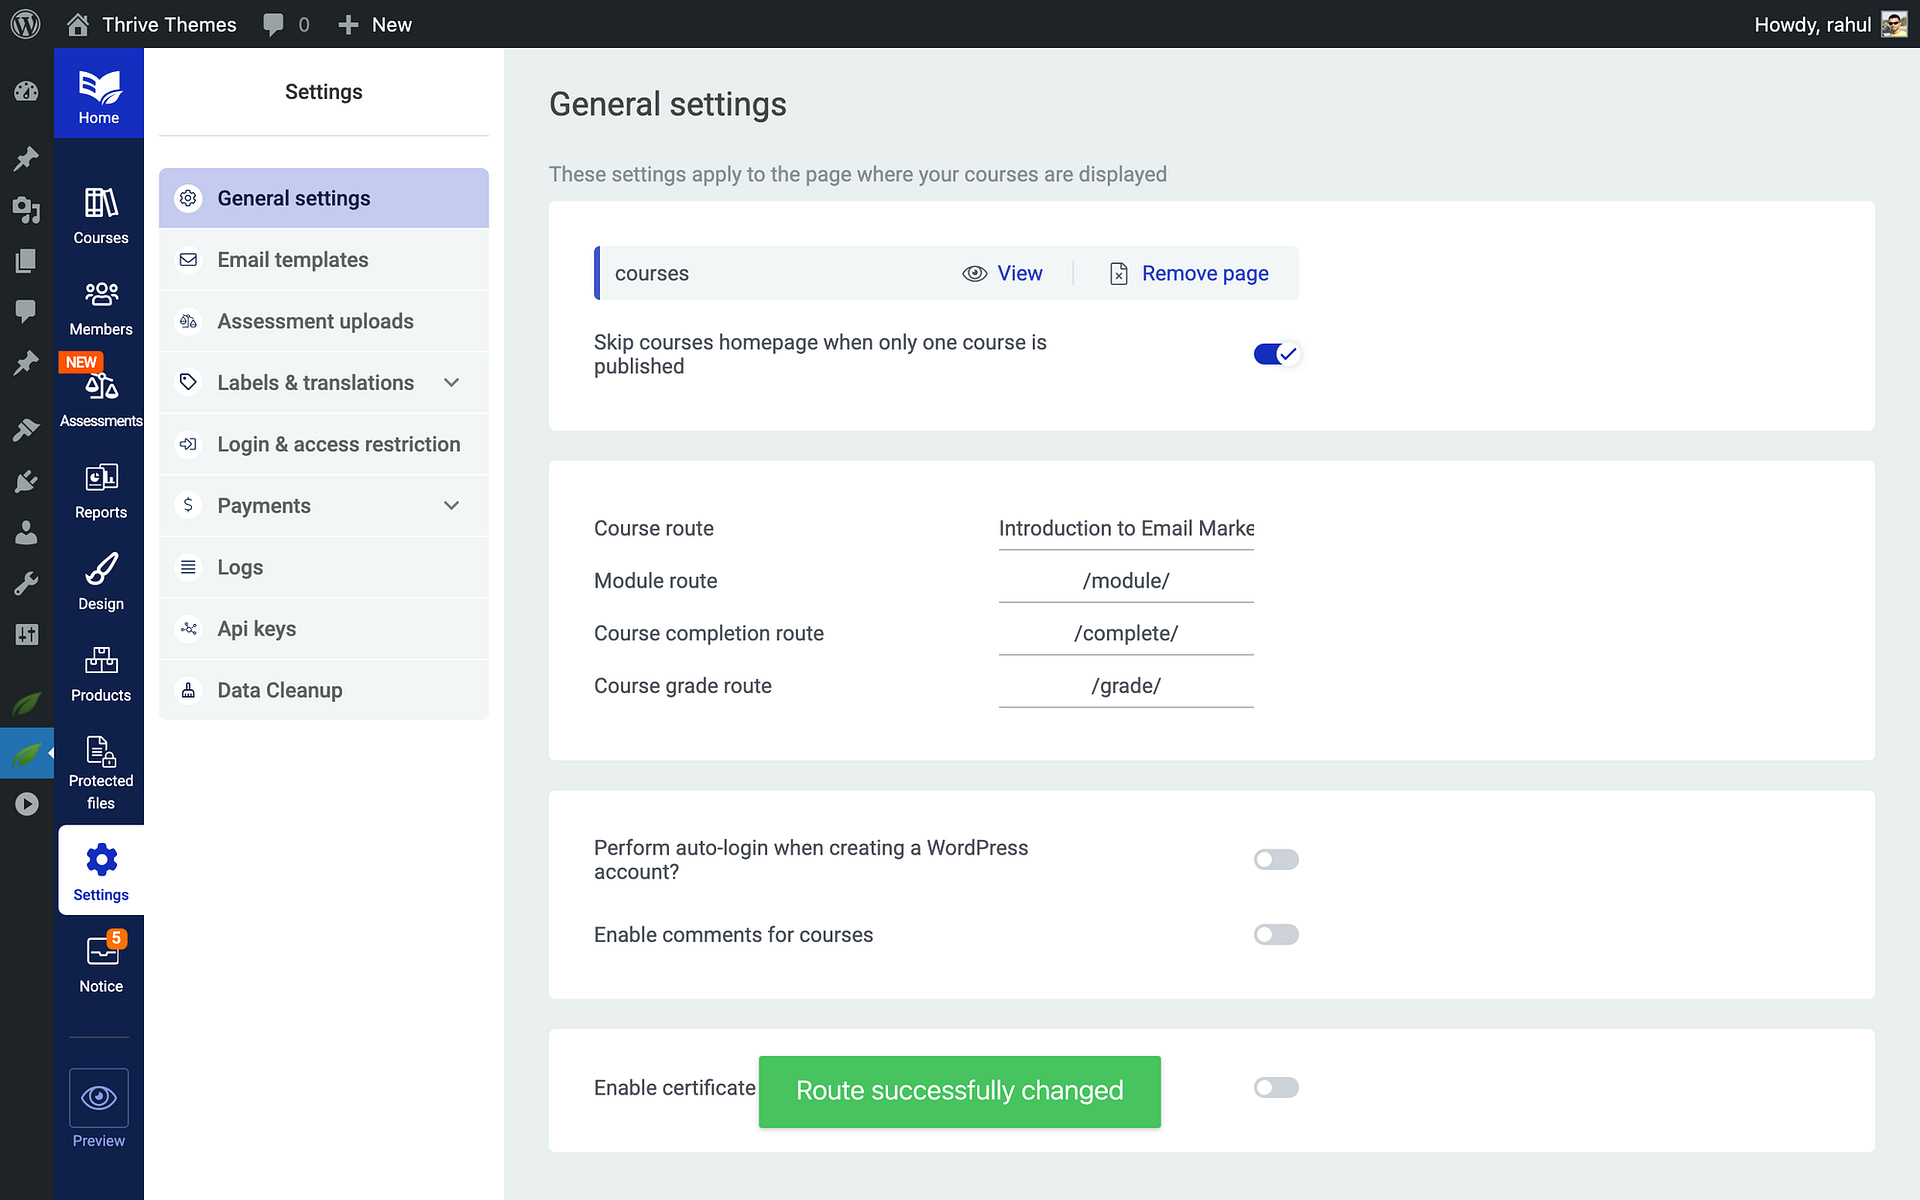1920x1200 pixels.
Task: Enable auto-login when creating a WordPress account
Action: pos(1275,859)
